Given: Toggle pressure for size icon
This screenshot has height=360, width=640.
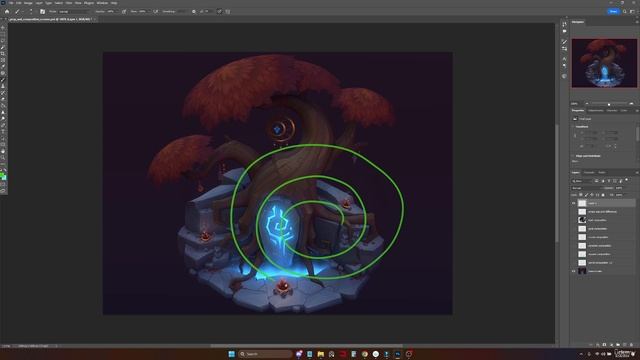Looking at the screenshot, I should tap(220, 11).
